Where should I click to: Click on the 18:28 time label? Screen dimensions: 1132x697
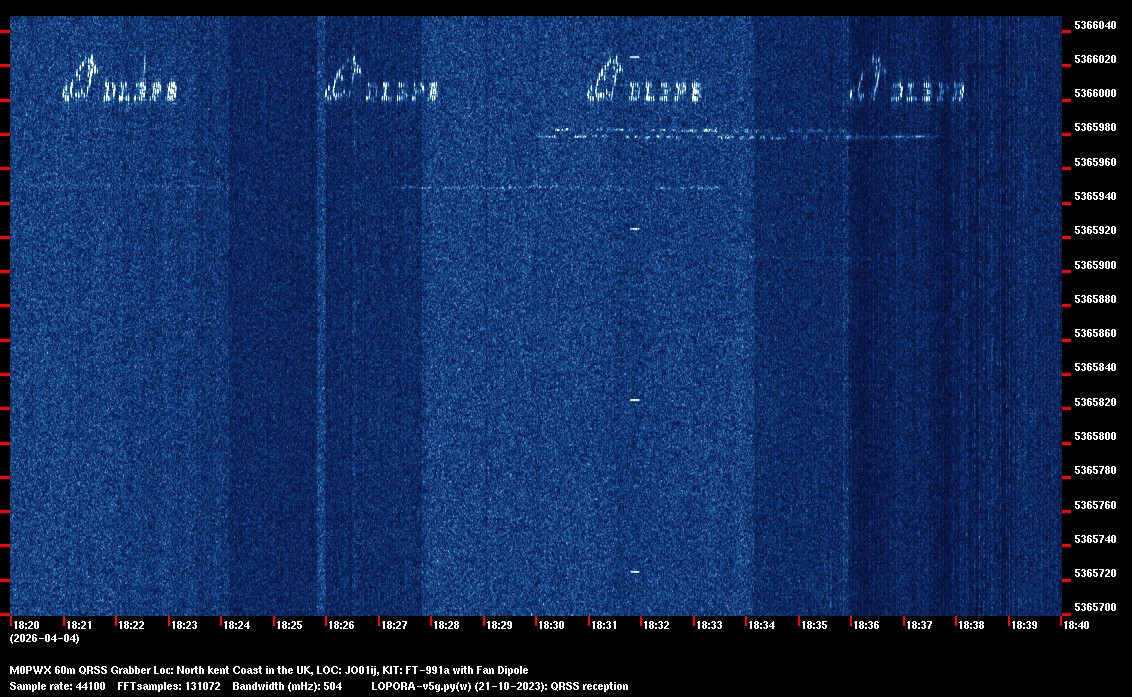pyautogui.click(x=446, y=625)
